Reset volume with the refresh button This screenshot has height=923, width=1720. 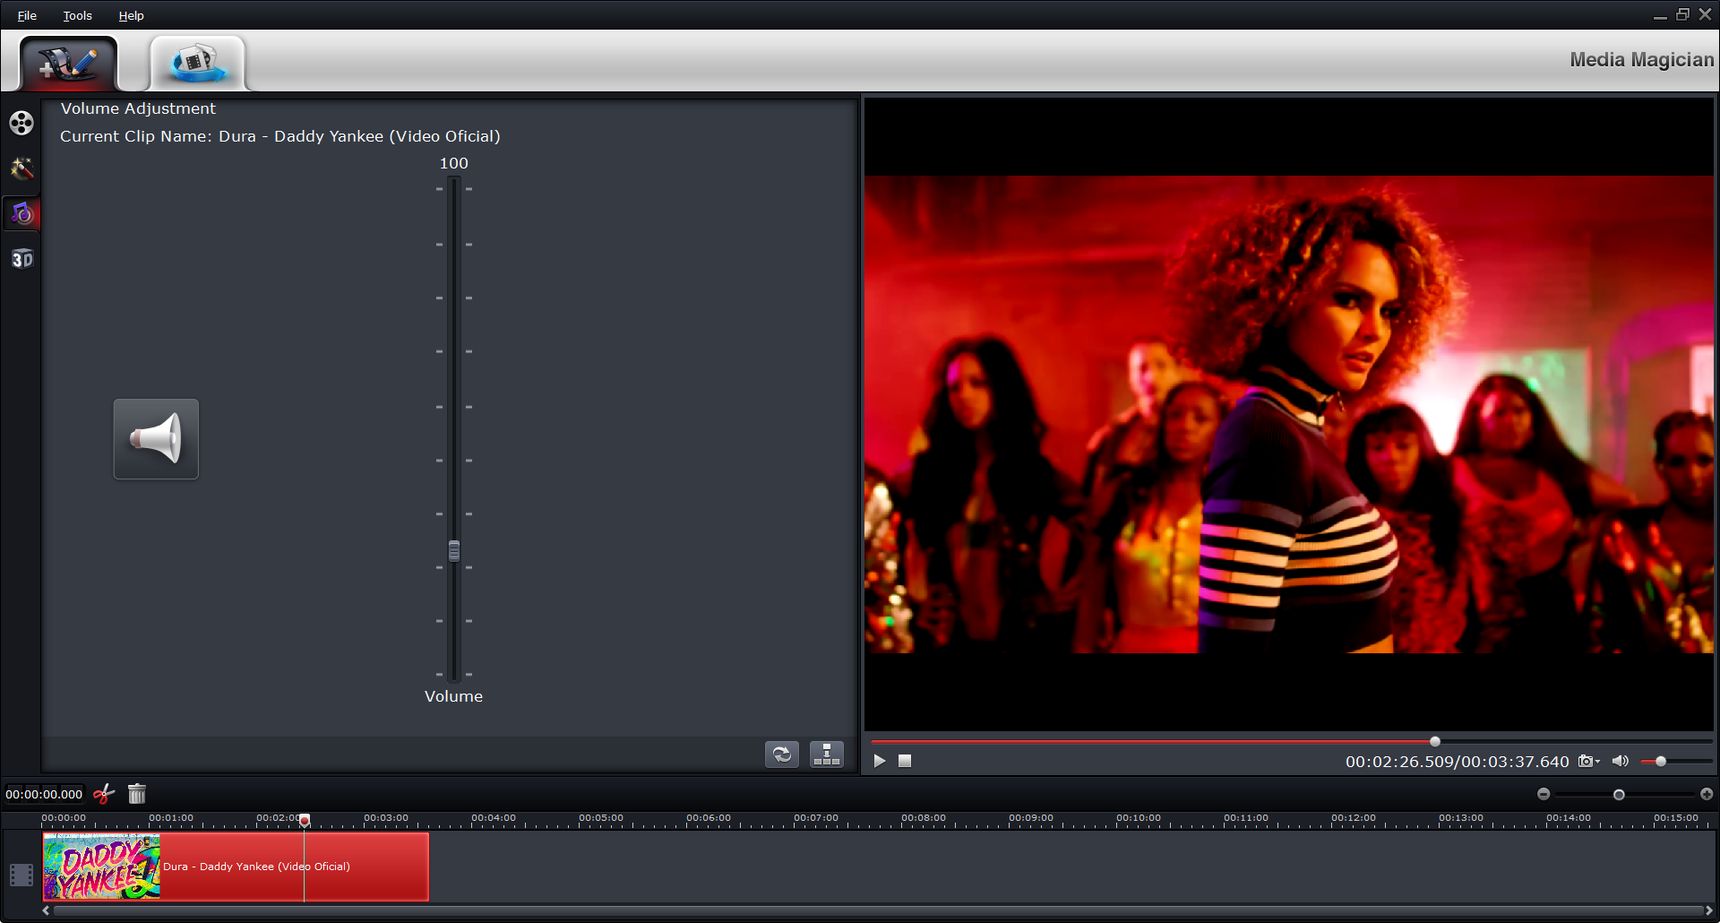click(x=782, y=754)
